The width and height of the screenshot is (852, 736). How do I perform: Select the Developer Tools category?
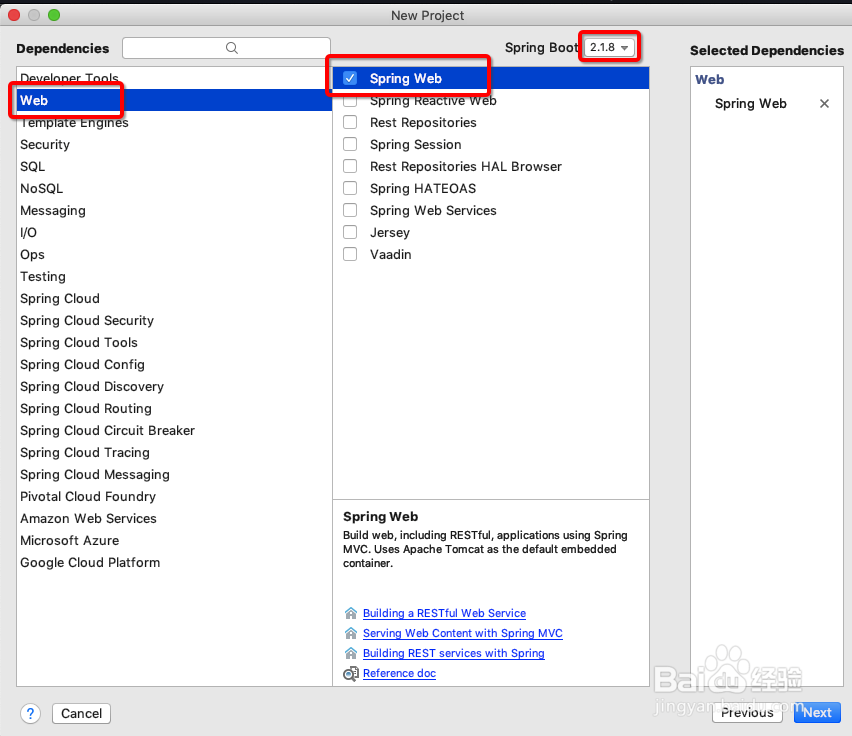(x=174, y=78)
